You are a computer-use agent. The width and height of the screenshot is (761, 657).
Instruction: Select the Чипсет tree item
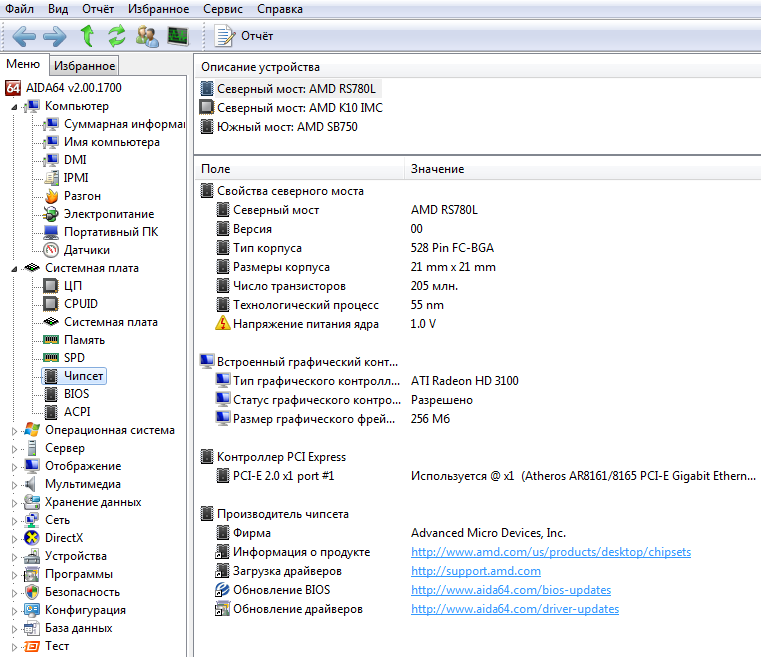(74, 376)
